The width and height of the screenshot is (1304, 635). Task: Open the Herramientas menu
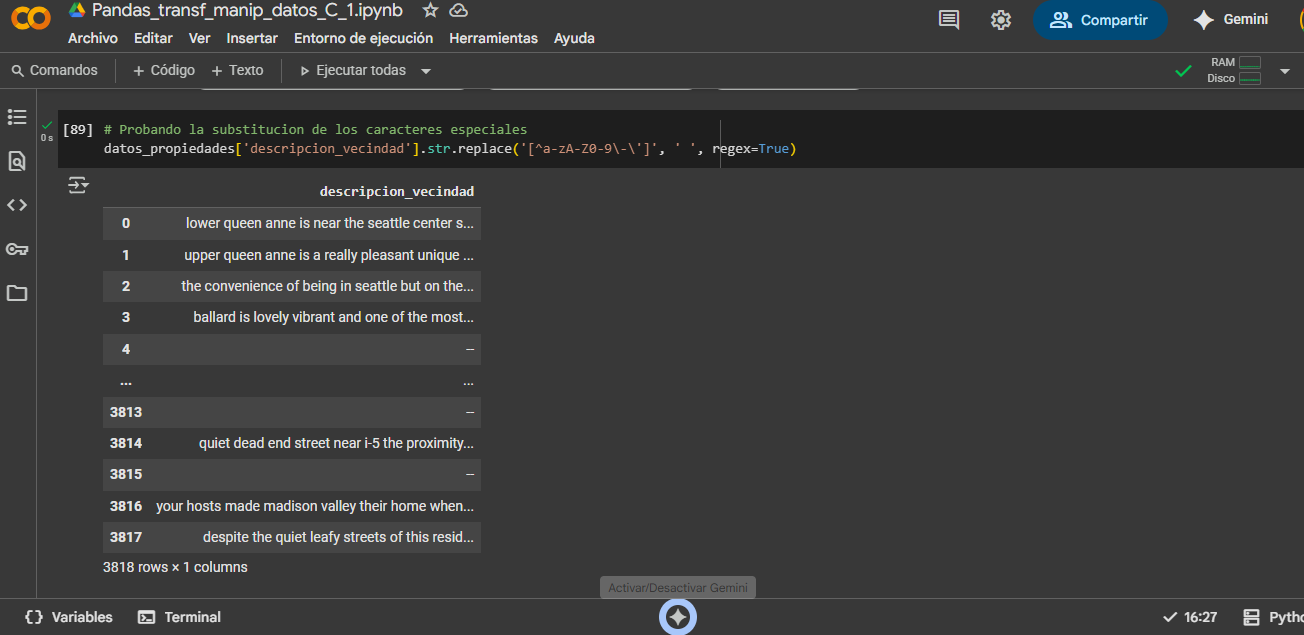coord(493,38)
